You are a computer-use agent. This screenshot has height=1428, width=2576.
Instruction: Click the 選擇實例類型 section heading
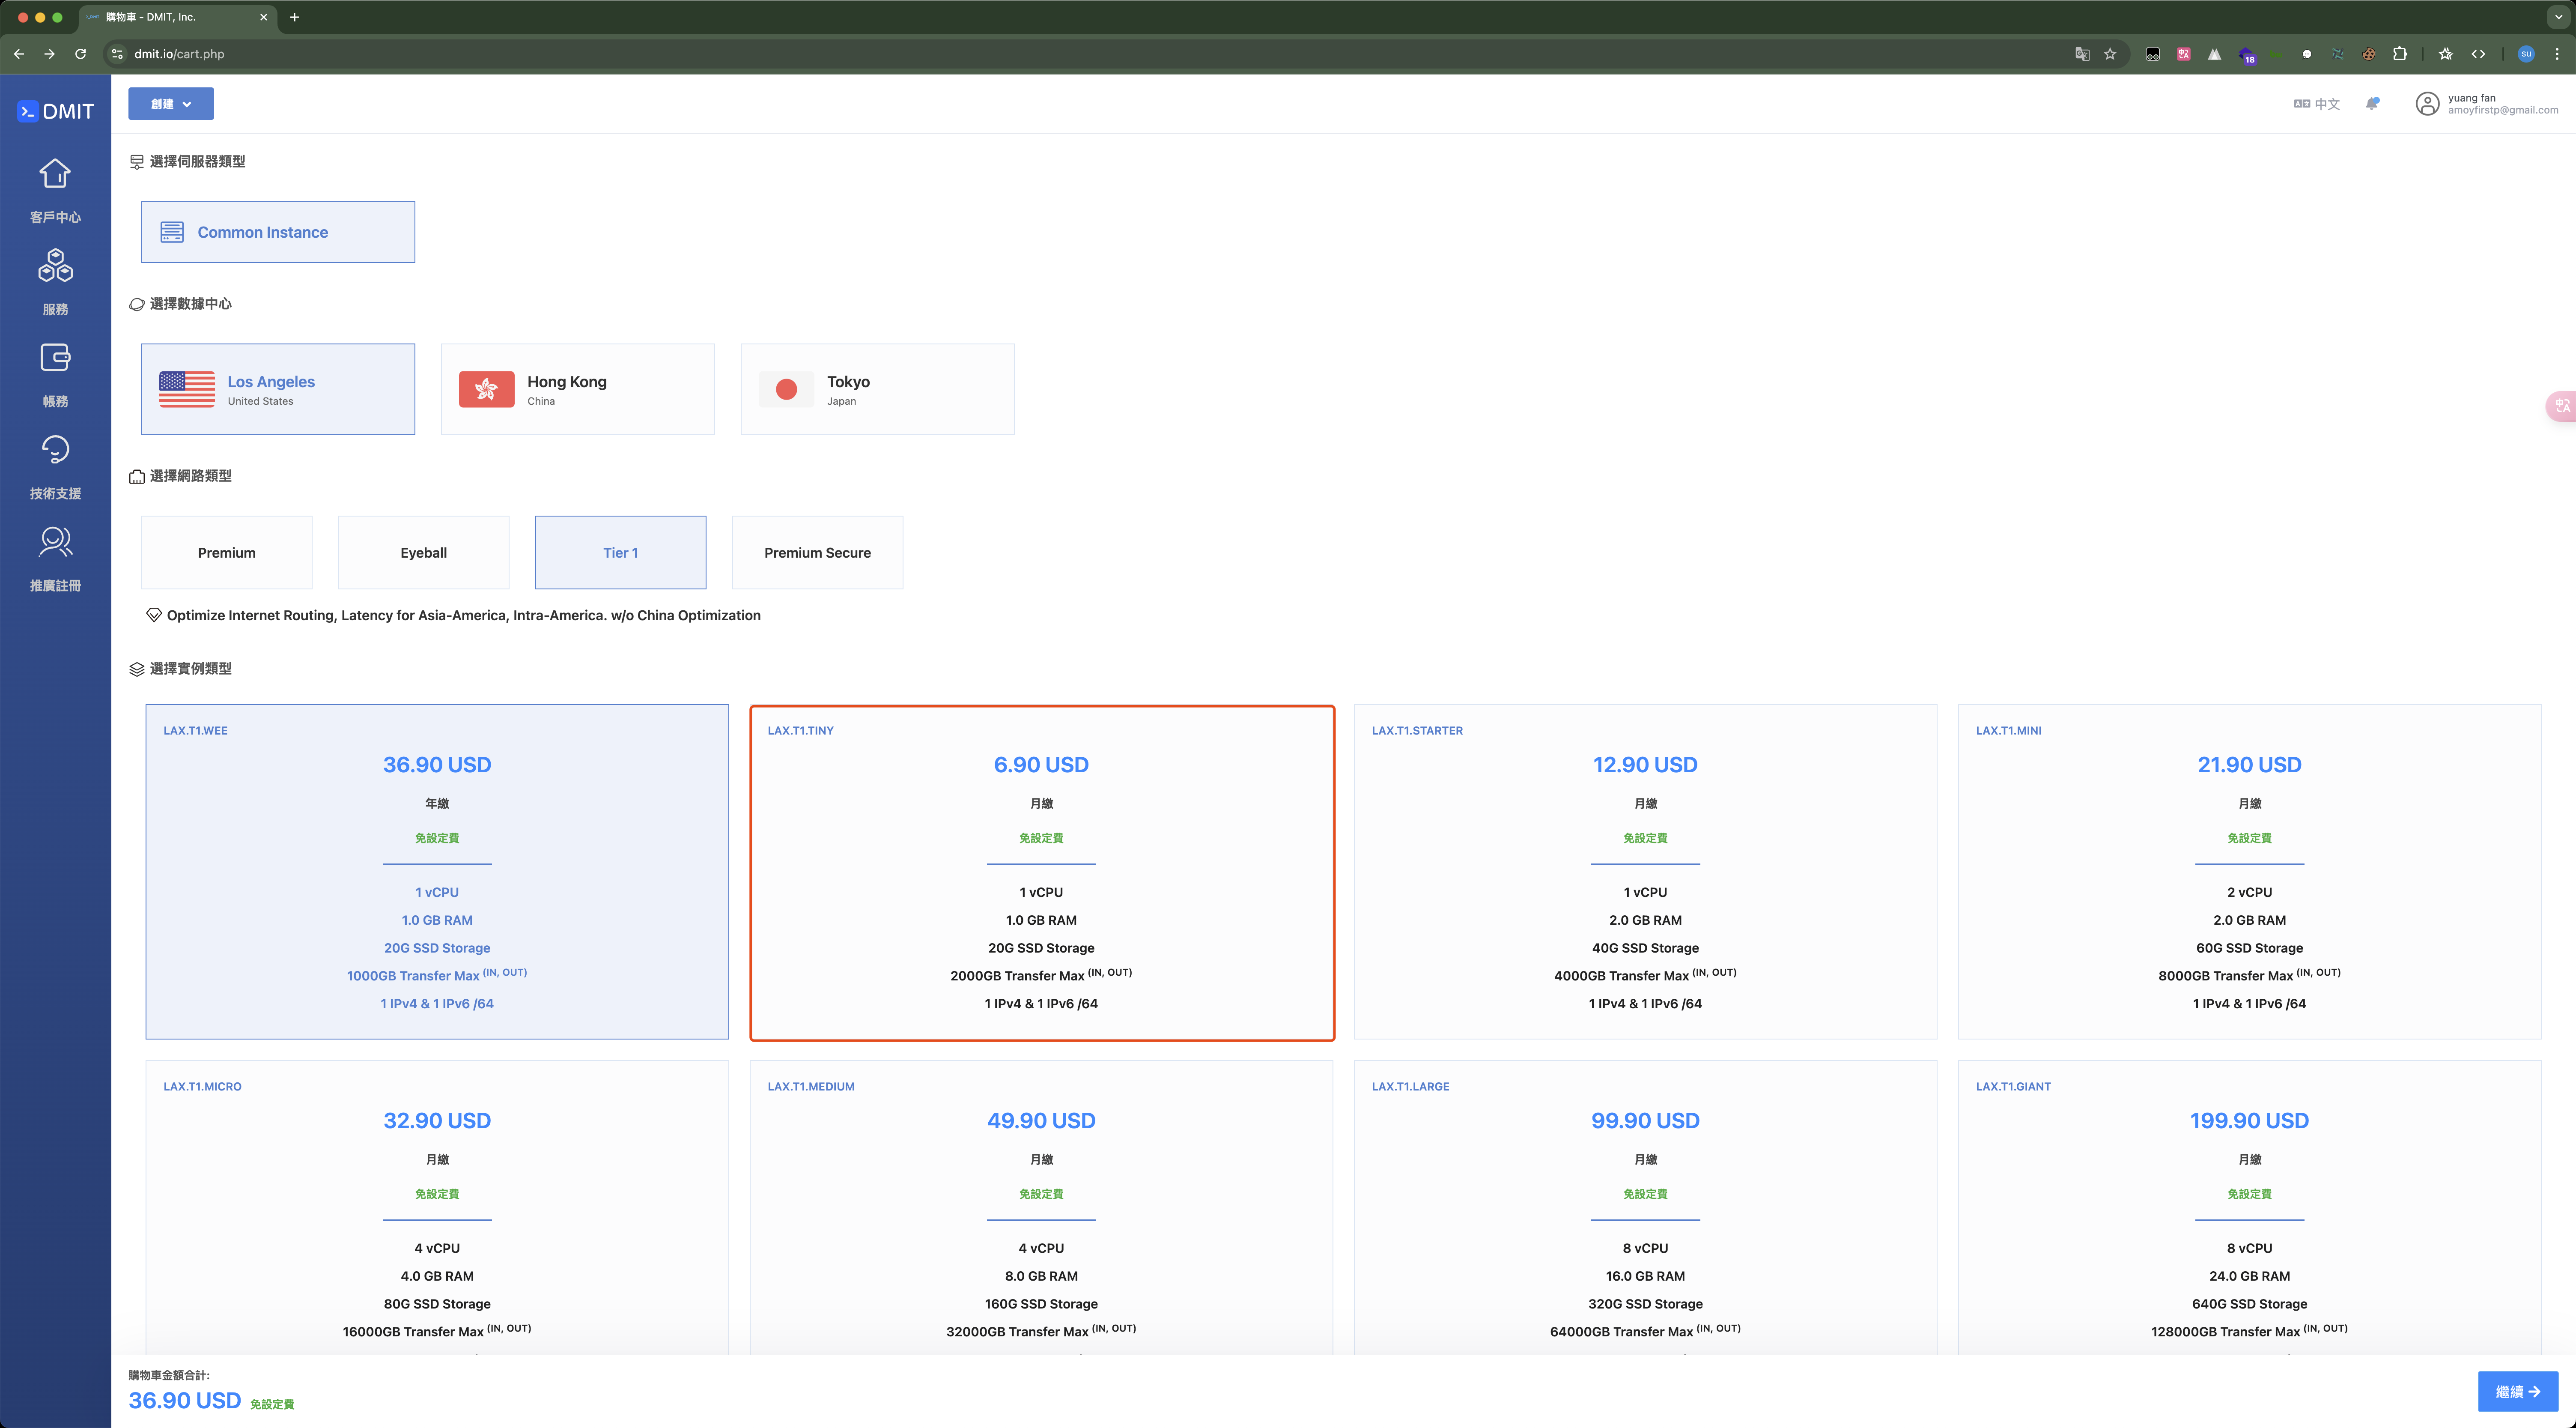(x=190, y=669)
